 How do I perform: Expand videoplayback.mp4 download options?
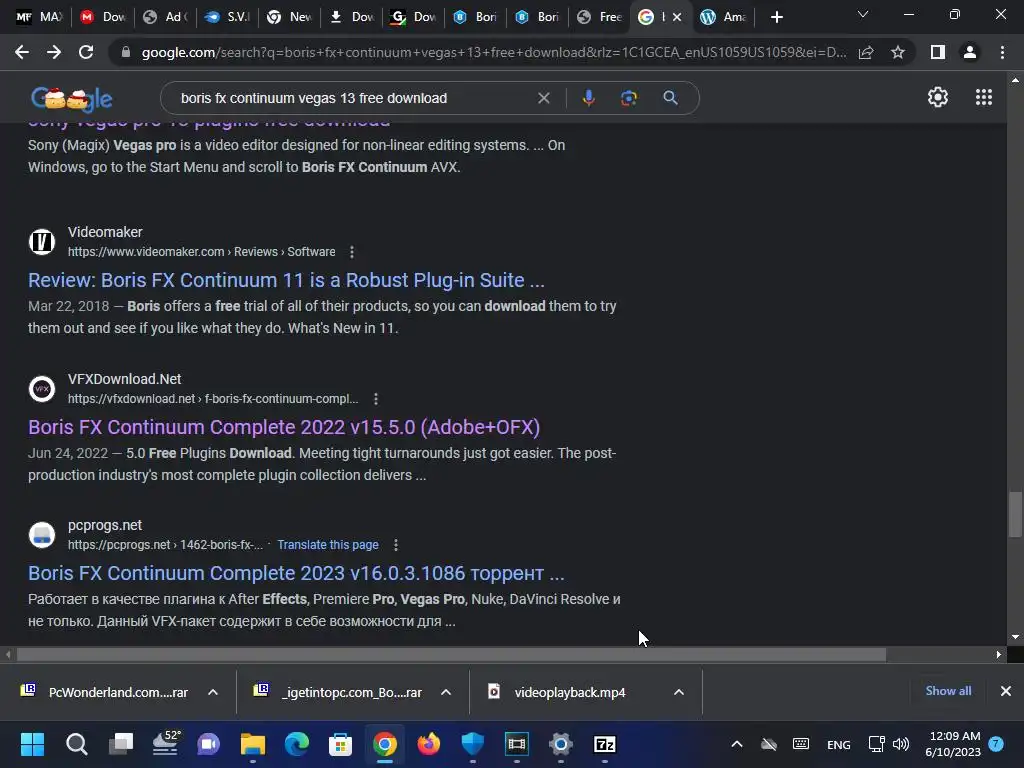coord(679,692)
